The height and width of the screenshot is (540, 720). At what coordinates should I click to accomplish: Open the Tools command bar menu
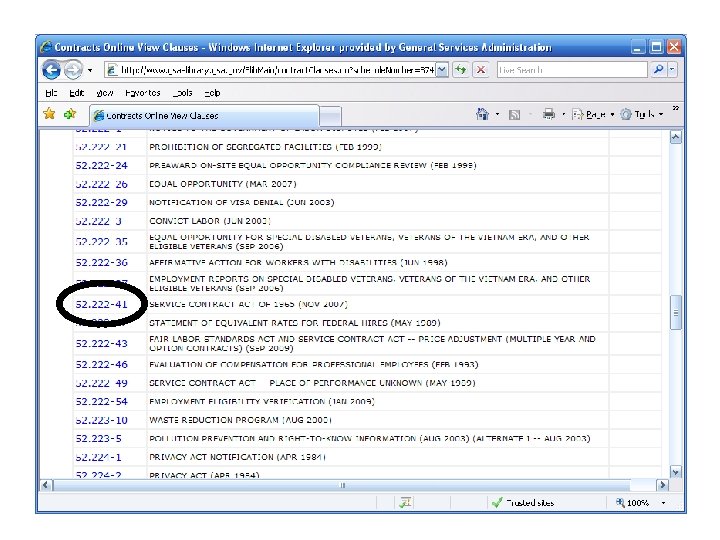pyautogui.click(x=642, y=114)
